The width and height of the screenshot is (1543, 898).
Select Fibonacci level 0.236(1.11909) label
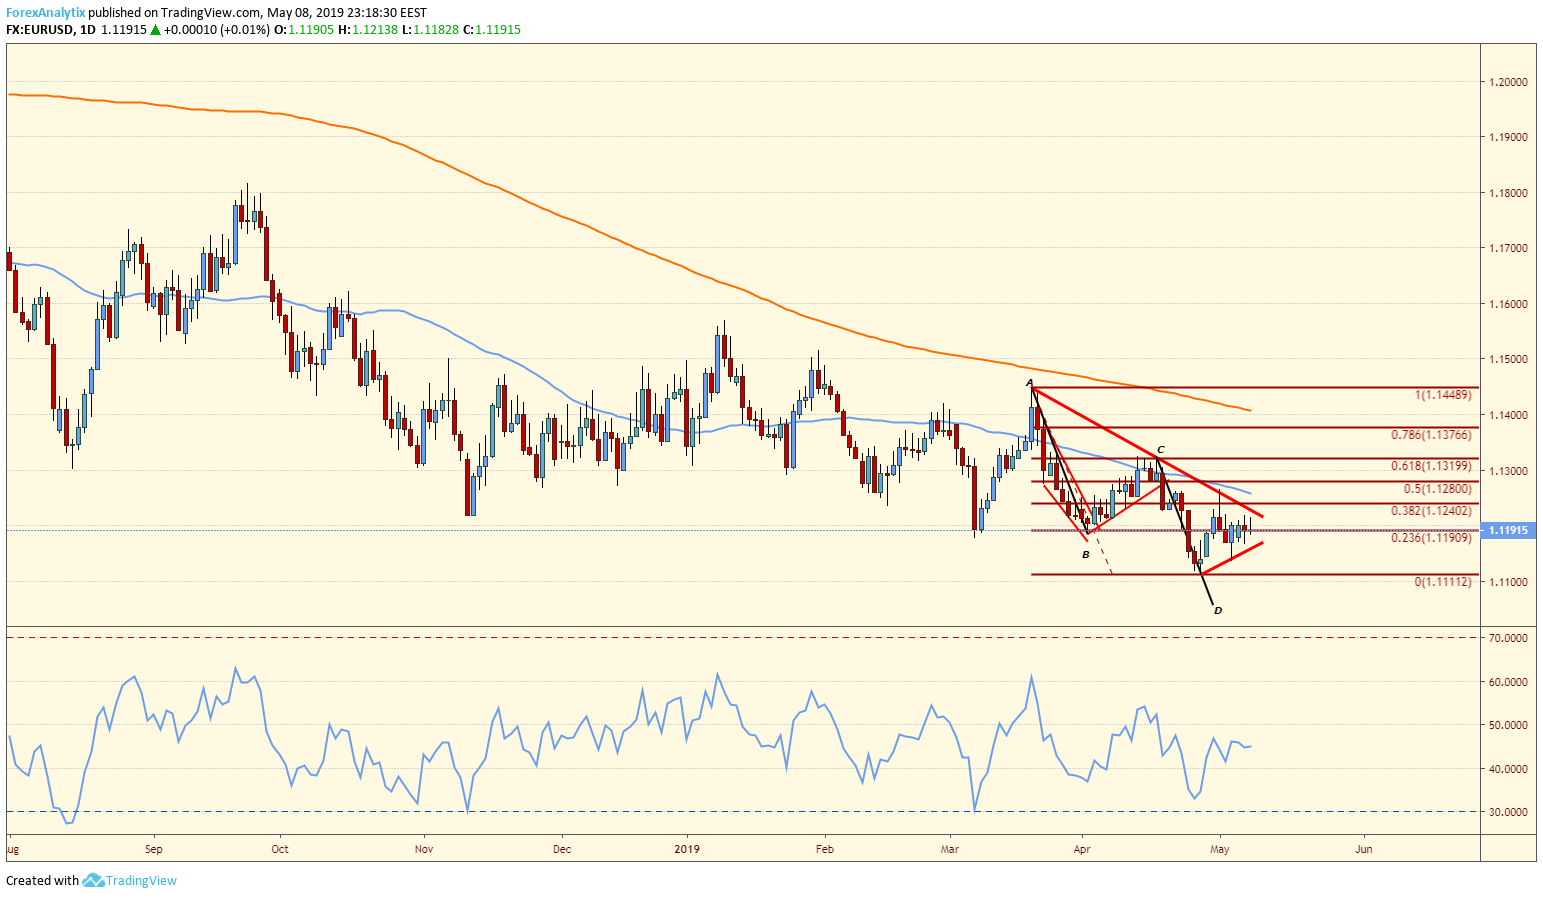[x=1431, y=537]
